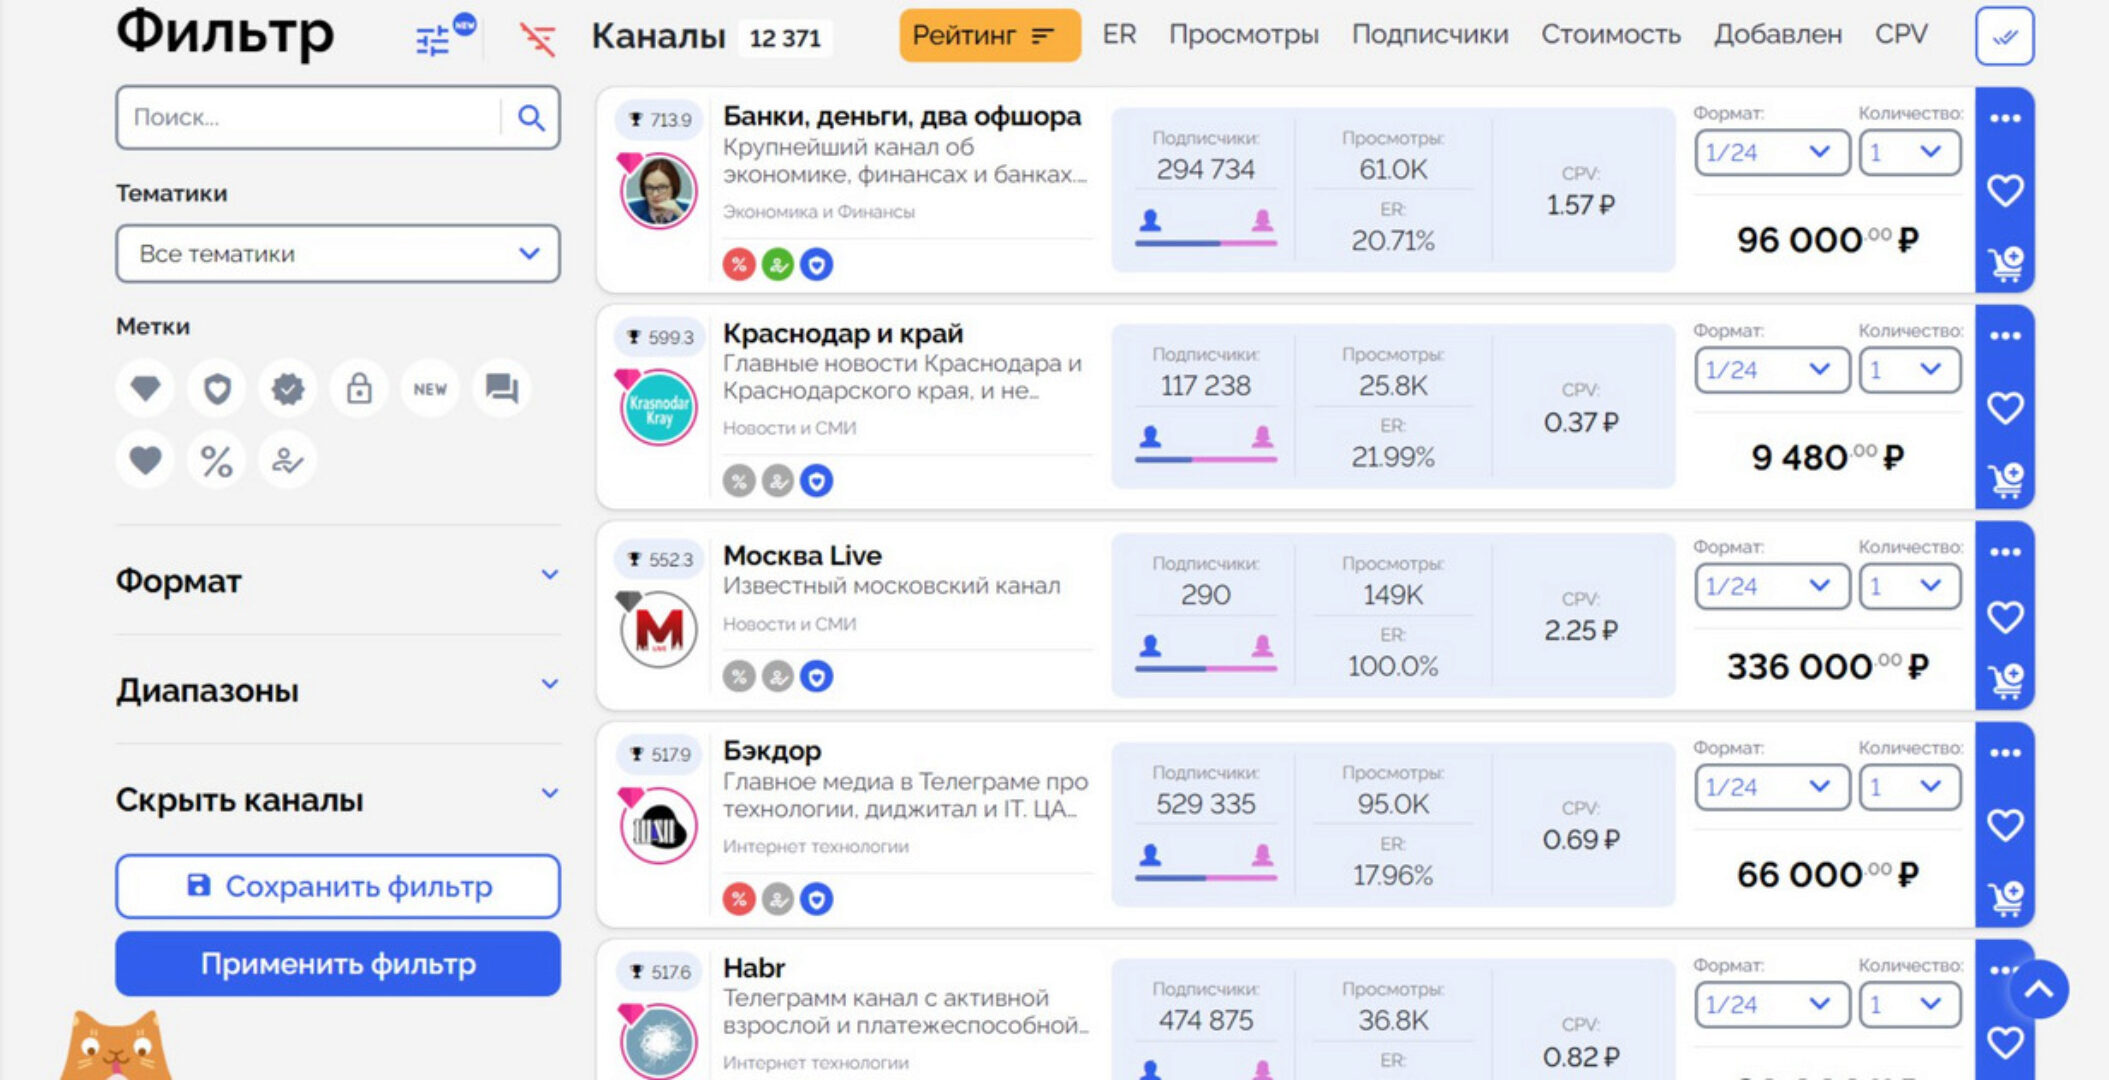The width and height of the screenshot is (2109, 1080).
Task: Click the chat bubble tag icon in Метки
Action: click(x=501, y=388)
